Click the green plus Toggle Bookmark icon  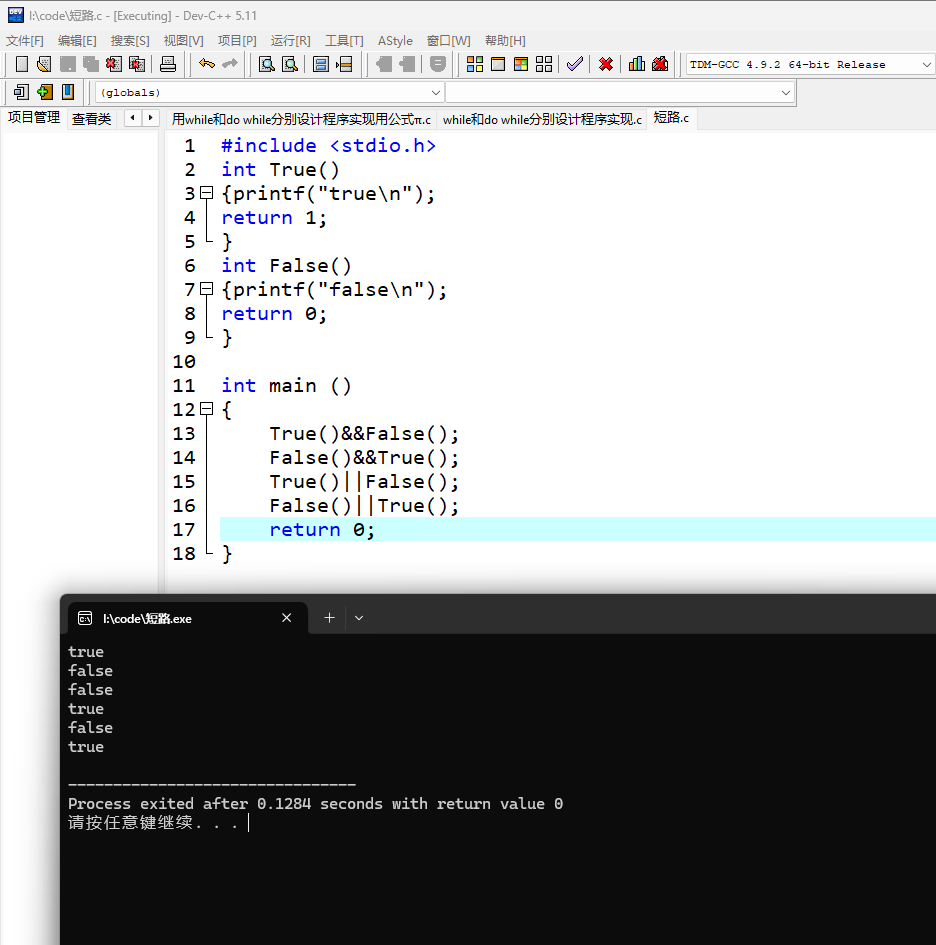(45, 92)
